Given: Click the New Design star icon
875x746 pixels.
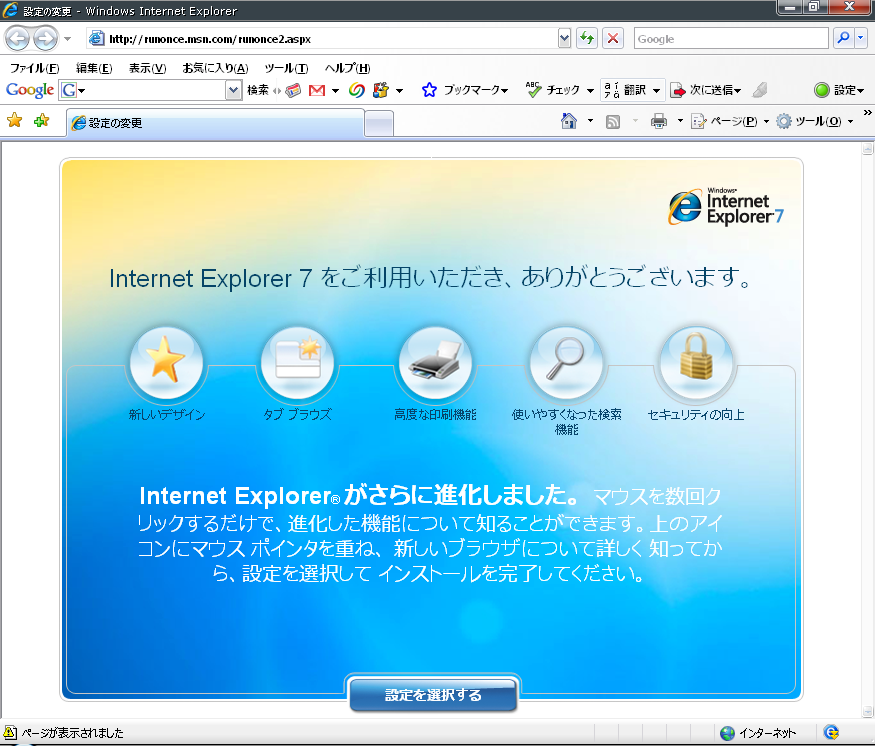Looking at the screenshot, I should [166, 363].
